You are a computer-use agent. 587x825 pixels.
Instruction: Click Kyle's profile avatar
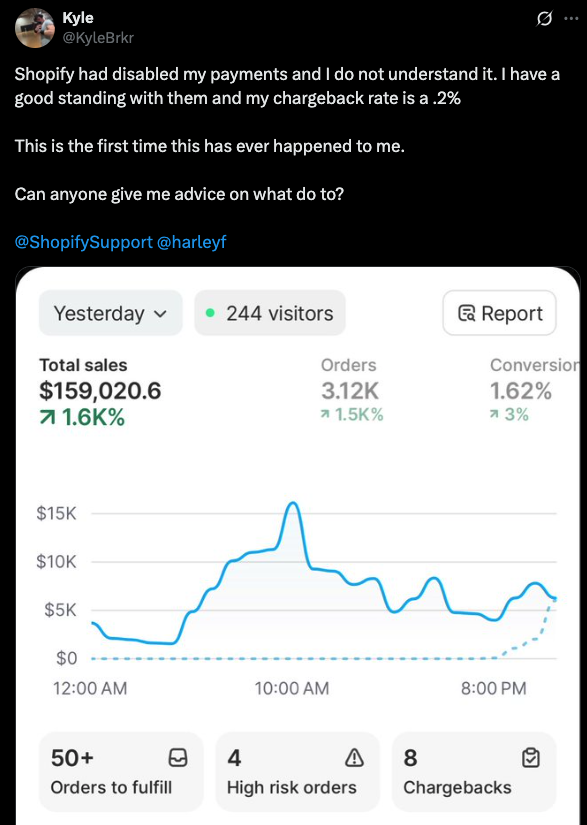click(35, 24)
